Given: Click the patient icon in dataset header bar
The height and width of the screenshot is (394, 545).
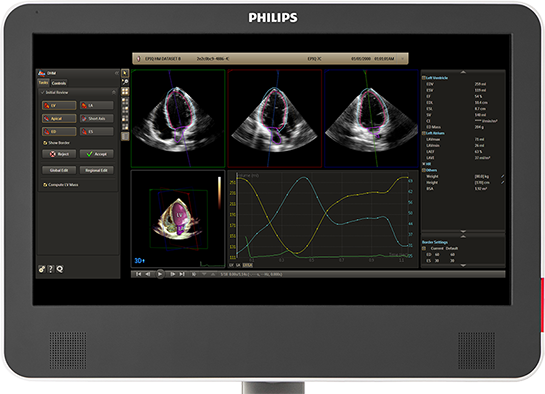Looking at the screenshot, I should 138,59.
